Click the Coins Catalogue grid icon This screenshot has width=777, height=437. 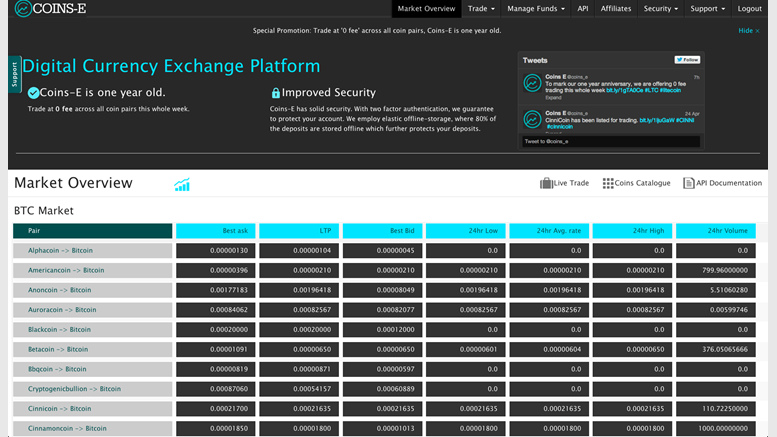coord(608,183)
